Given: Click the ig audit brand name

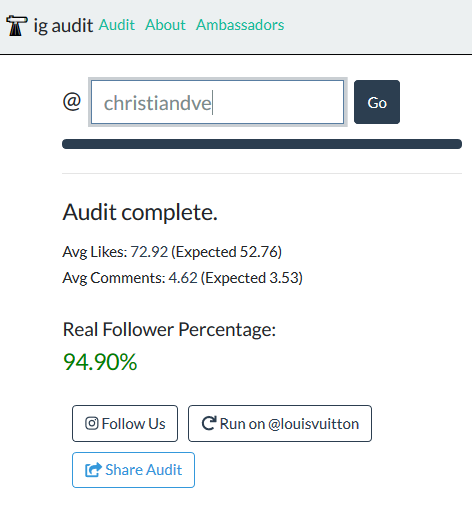Looking at the screenshot, I should tap(63, 26).
